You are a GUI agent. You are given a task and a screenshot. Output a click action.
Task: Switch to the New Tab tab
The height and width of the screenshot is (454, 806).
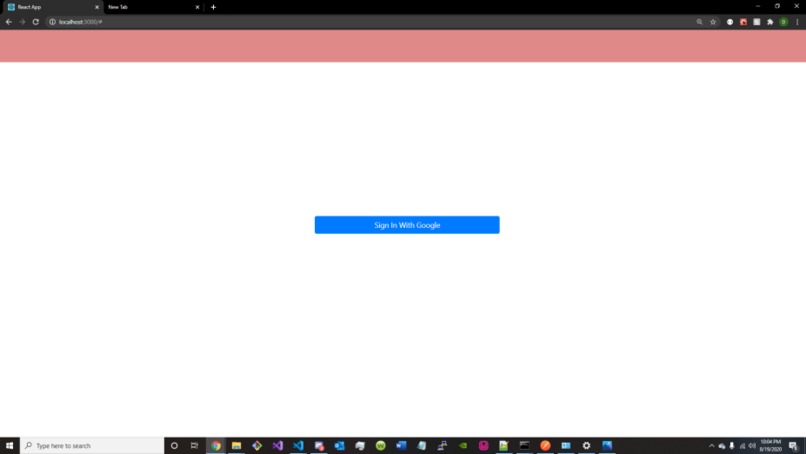(153, 7)
